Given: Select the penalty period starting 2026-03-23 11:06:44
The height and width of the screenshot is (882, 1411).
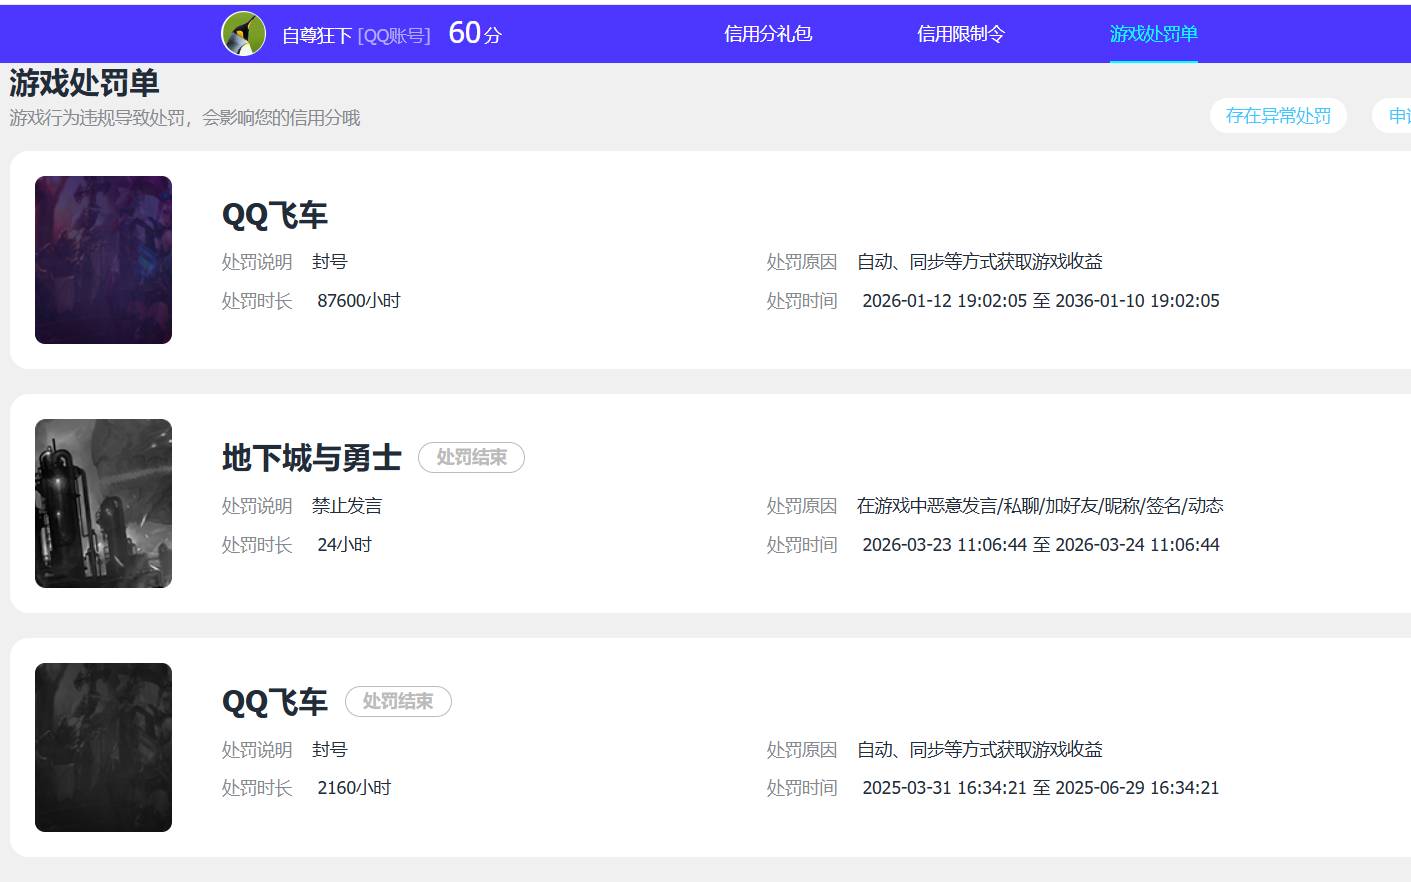Looking at the screenshot, I should pos(1041,545).
